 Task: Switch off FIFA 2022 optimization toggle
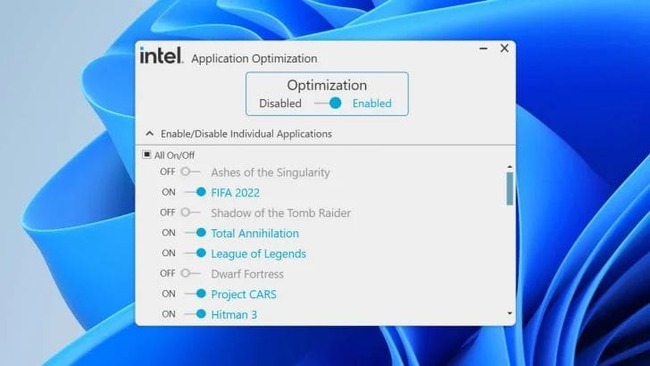tap(195, 192)
